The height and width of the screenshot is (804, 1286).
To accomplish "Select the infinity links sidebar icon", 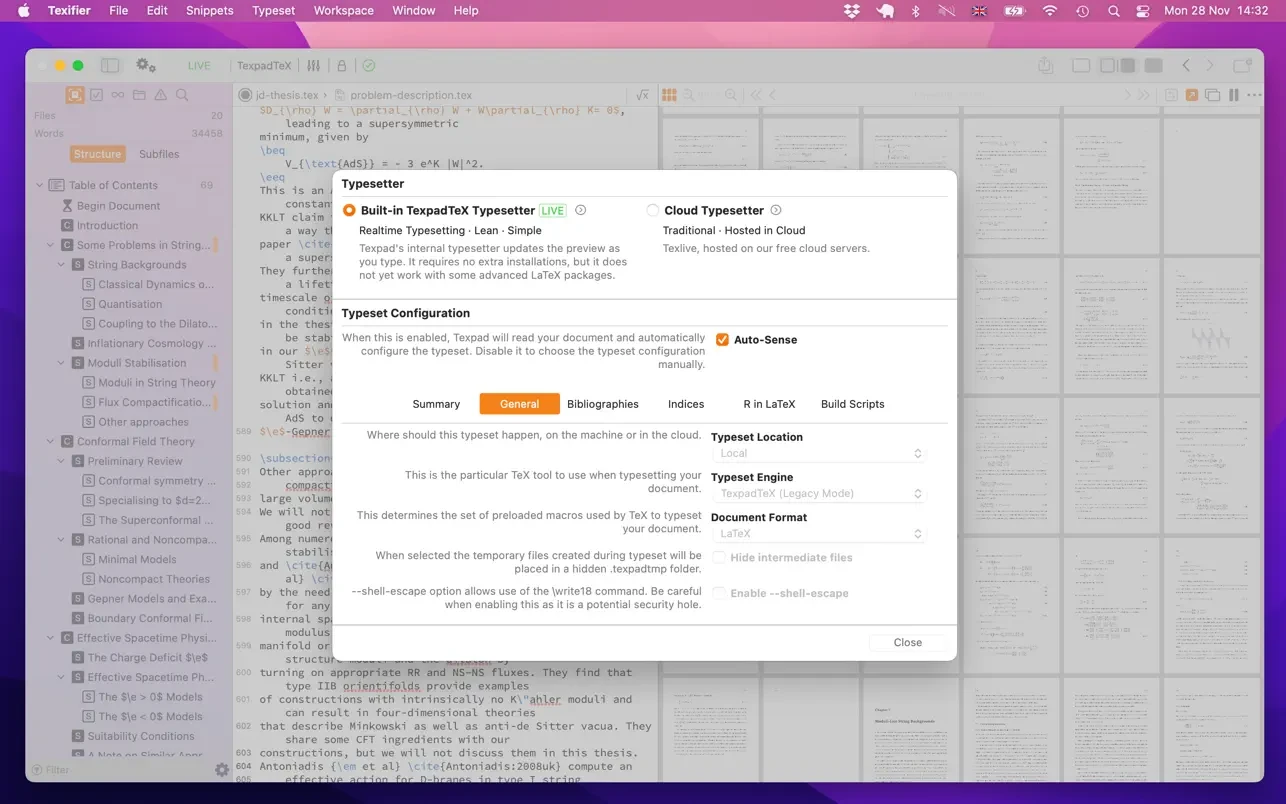I will click(118, 95).
